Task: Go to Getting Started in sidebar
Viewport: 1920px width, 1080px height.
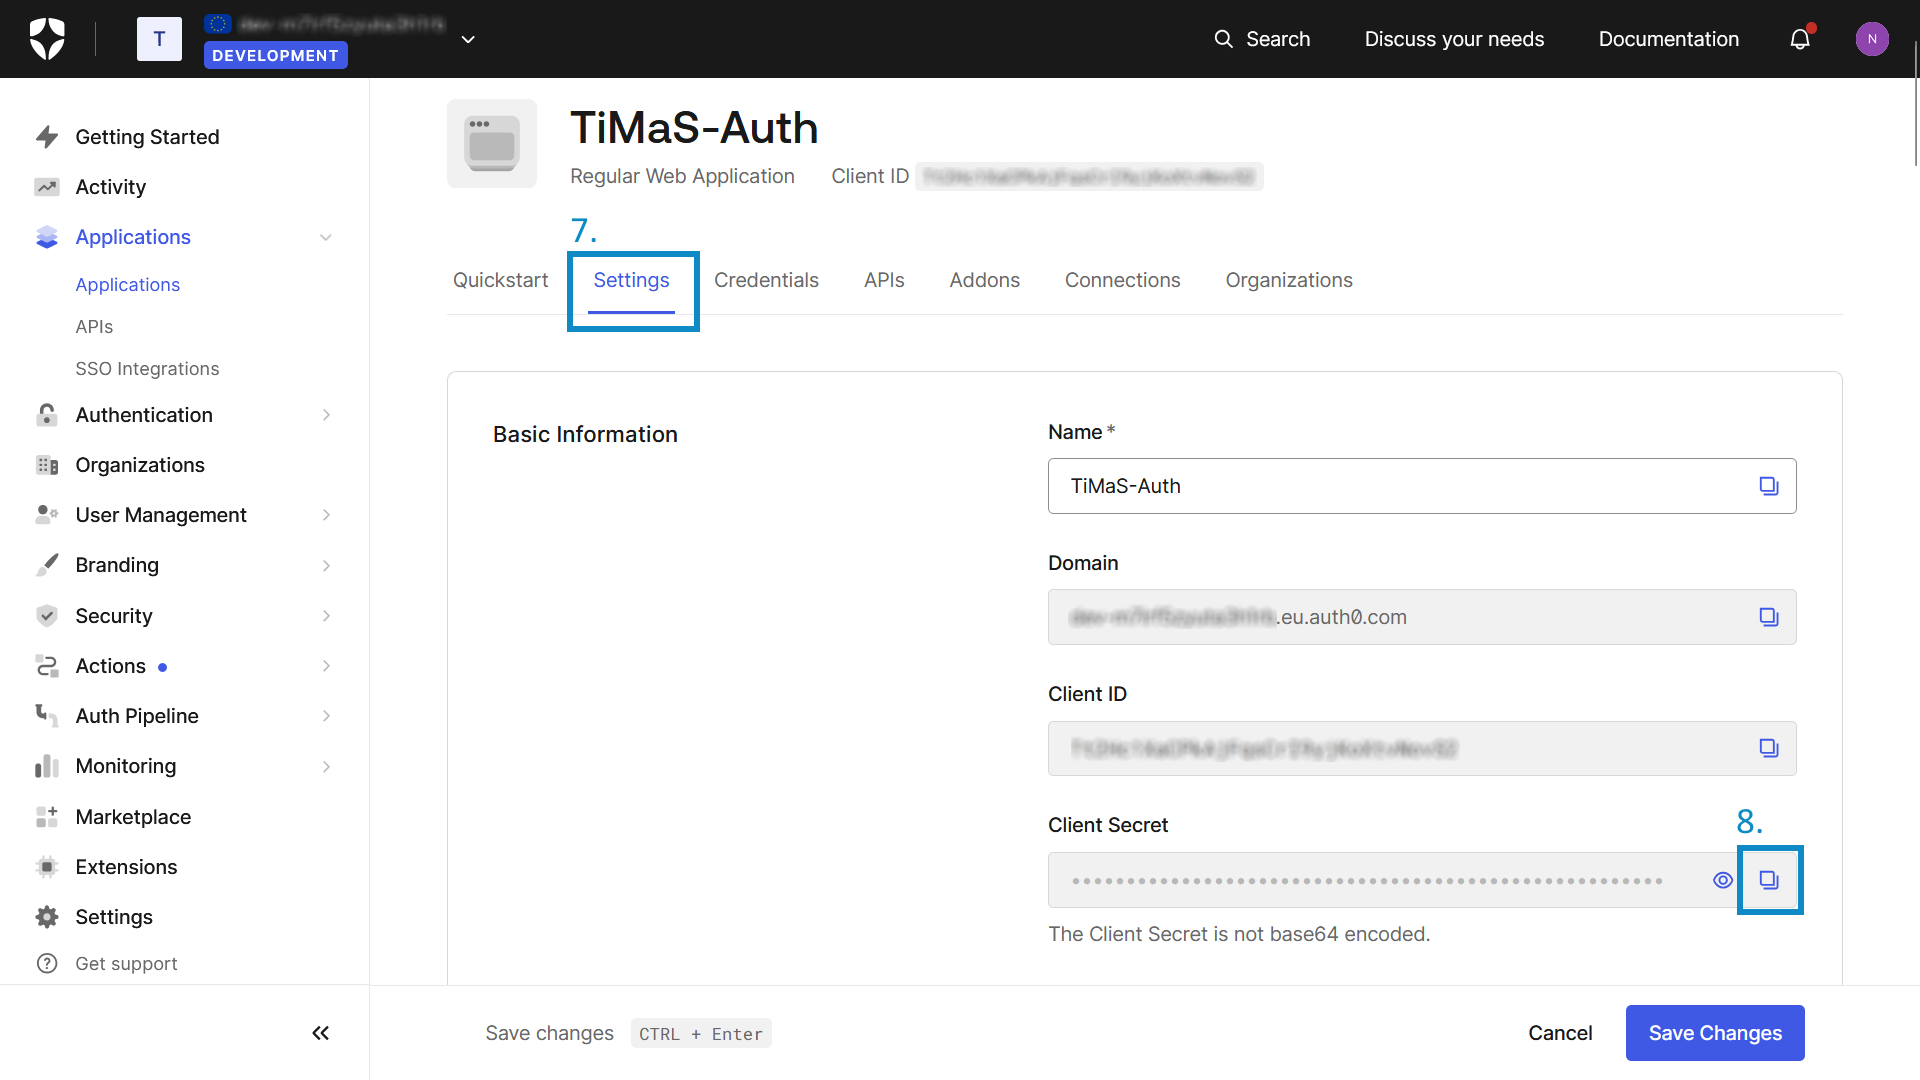Action: [147, 137]
